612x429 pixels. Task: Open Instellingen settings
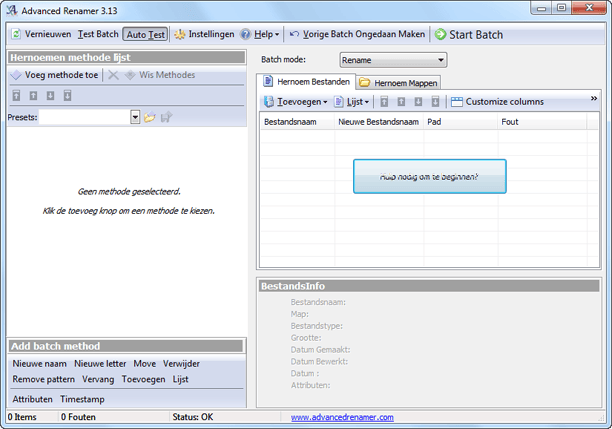pyautogui.click(x=205, y=34)
